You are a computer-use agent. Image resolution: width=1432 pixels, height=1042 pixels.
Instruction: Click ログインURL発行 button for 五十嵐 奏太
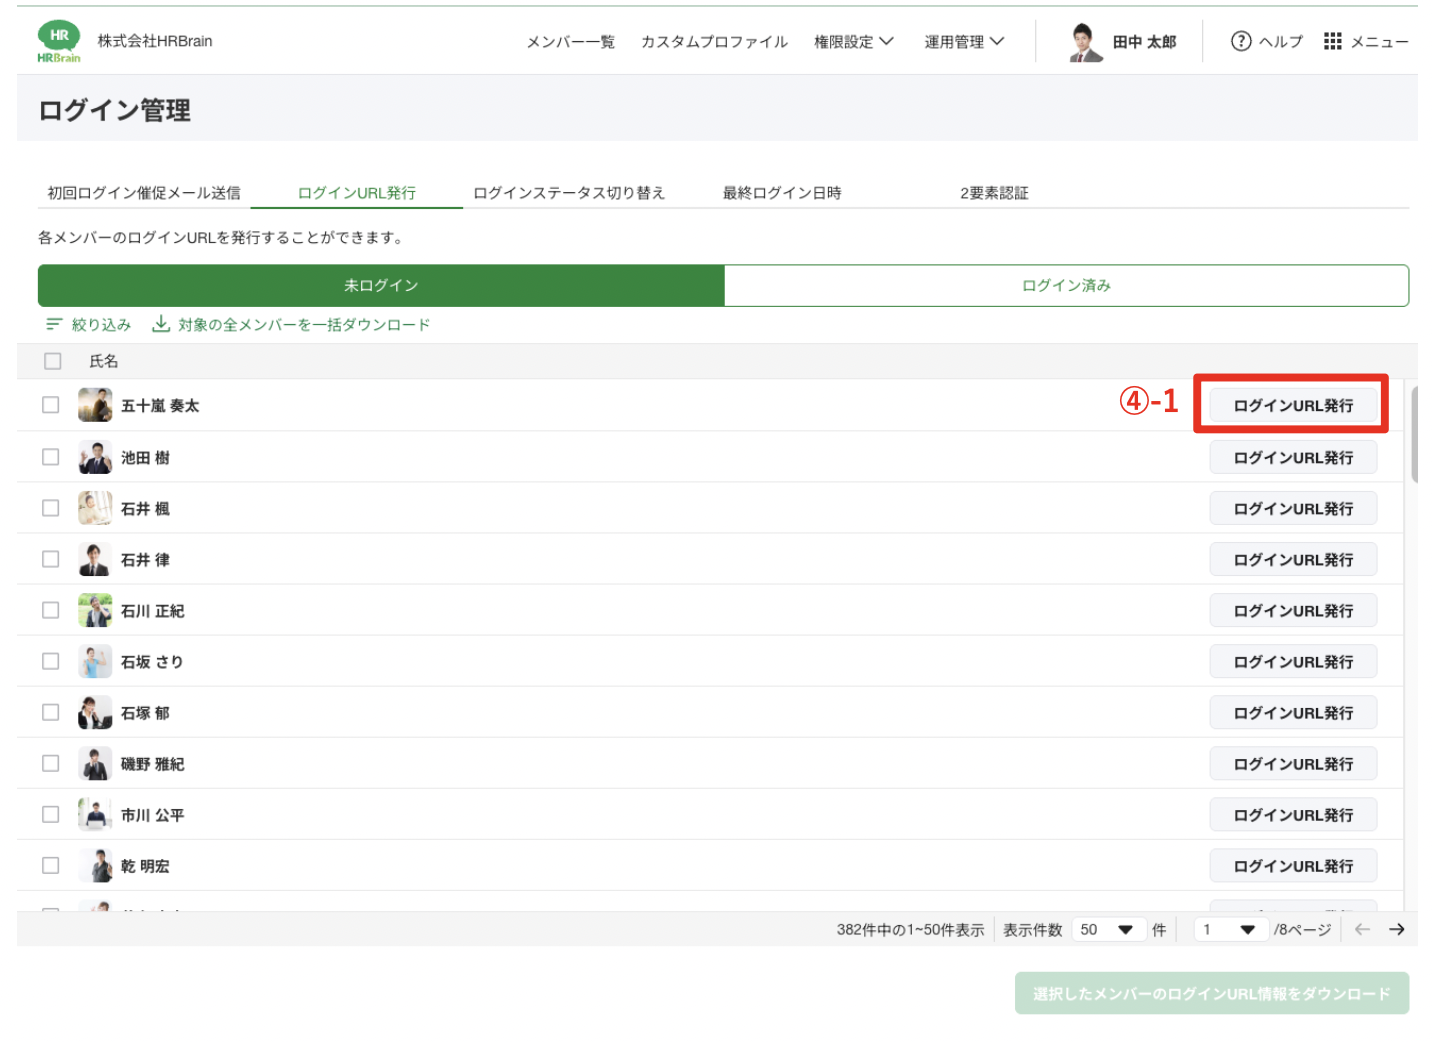(1292, 405)
